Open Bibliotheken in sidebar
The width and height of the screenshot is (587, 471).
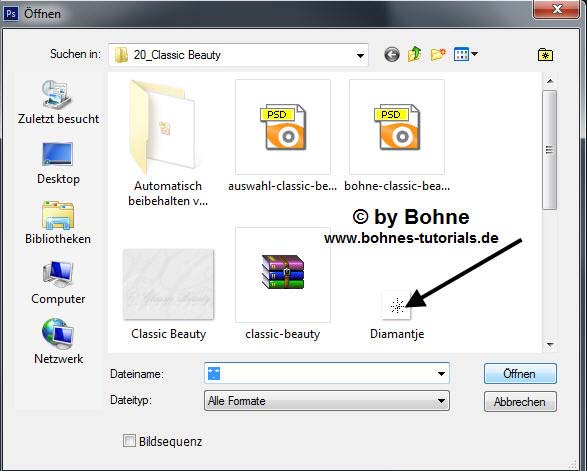click(58, 223)
